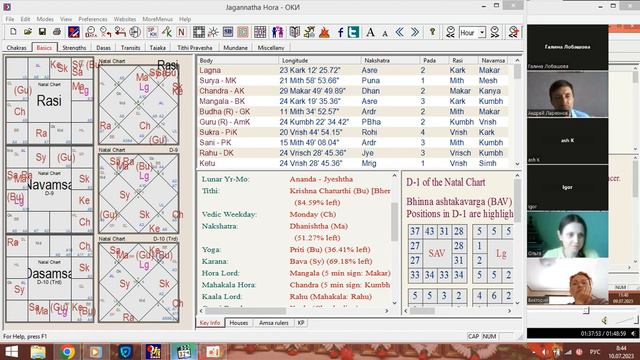Step time forward with the icon right of Hour
This screenshot has height=360, width=640.
click(495, 32)
